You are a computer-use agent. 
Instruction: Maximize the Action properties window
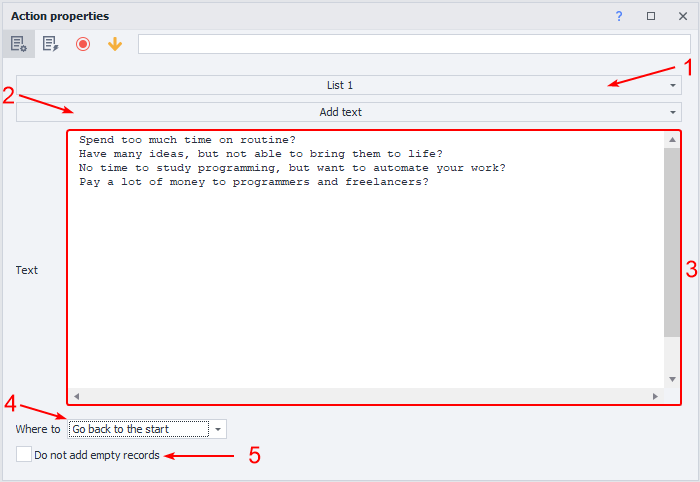pos(650,16)
